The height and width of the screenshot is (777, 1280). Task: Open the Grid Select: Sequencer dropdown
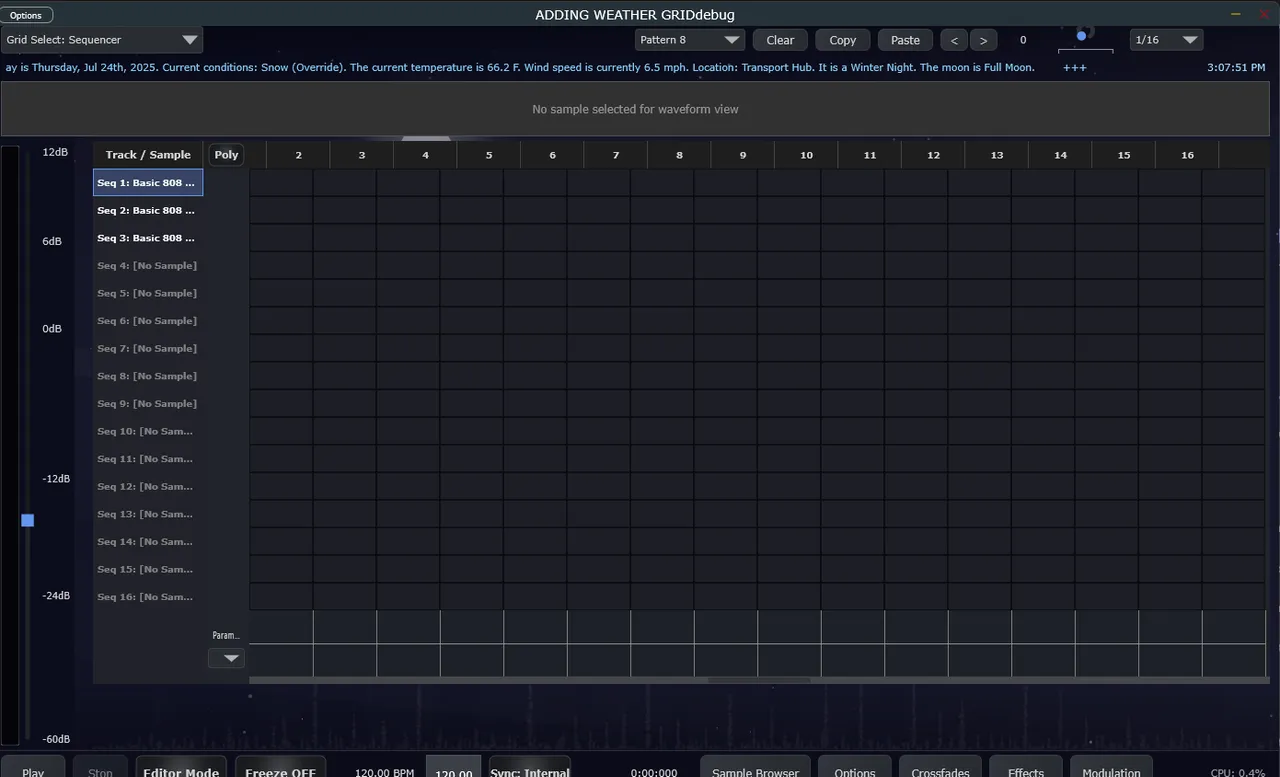tap(102, 40)
